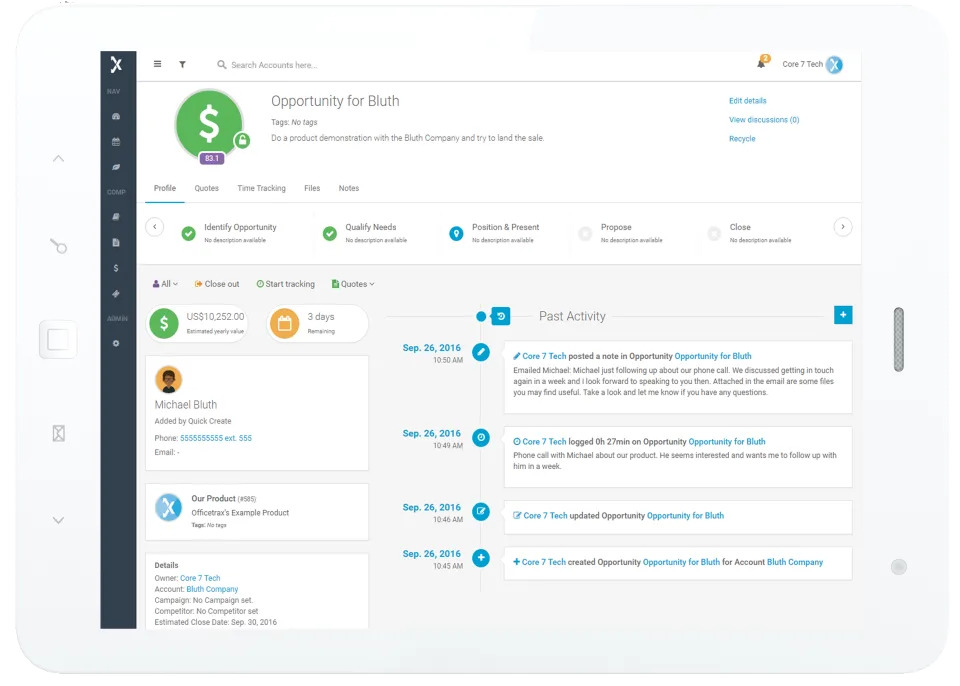This screenshot has width=960, height=686.
Task: Select the Qualify Needs stage checkmark
Action: coord(329,233)
